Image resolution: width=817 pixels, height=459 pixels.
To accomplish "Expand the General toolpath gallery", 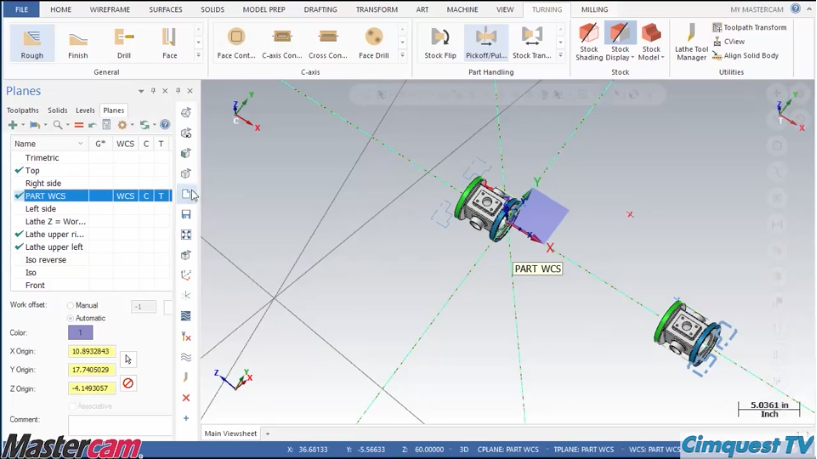I will (199, 55).
